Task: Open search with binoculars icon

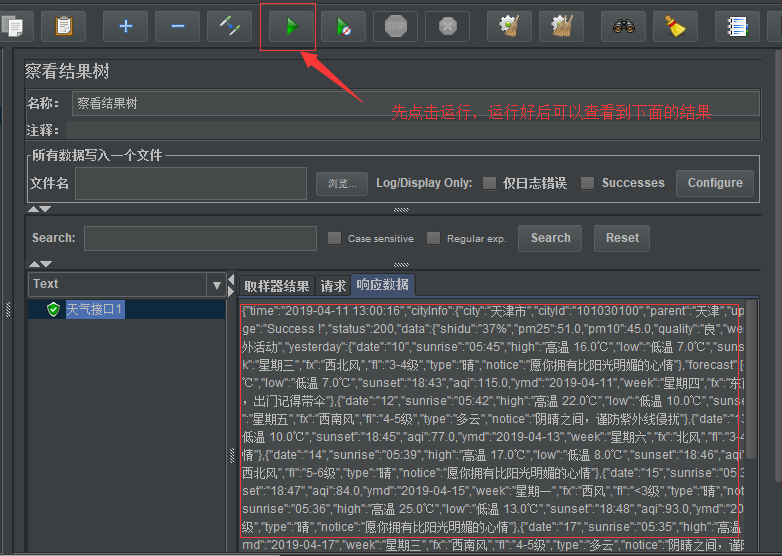Action: coord(623,26)
